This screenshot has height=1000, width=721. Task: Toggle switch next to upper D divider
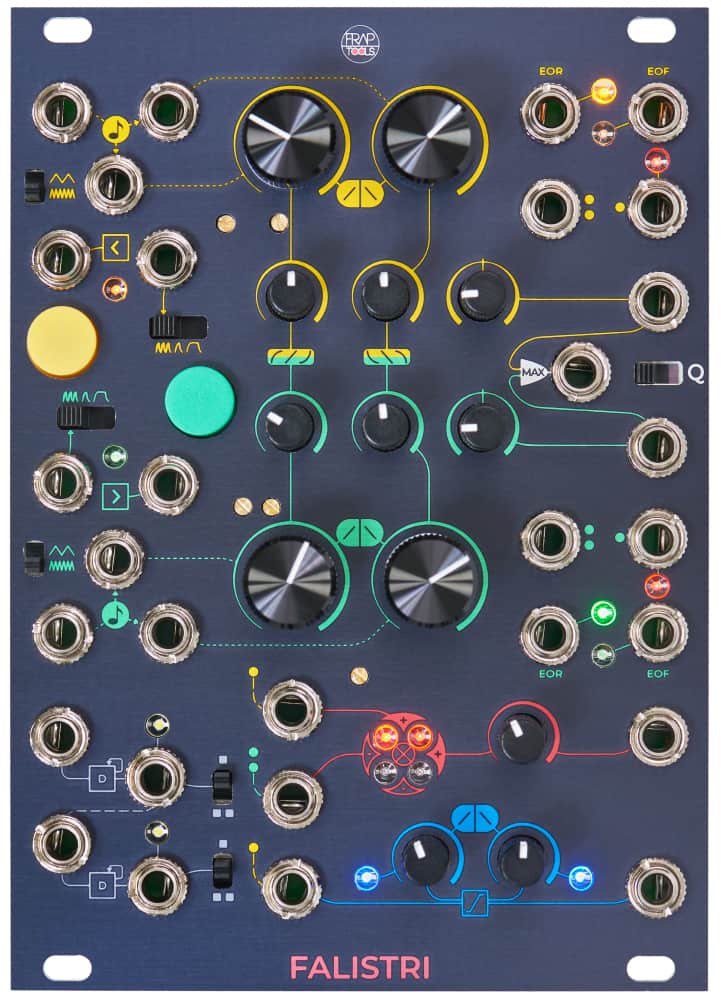pos(222,786)
